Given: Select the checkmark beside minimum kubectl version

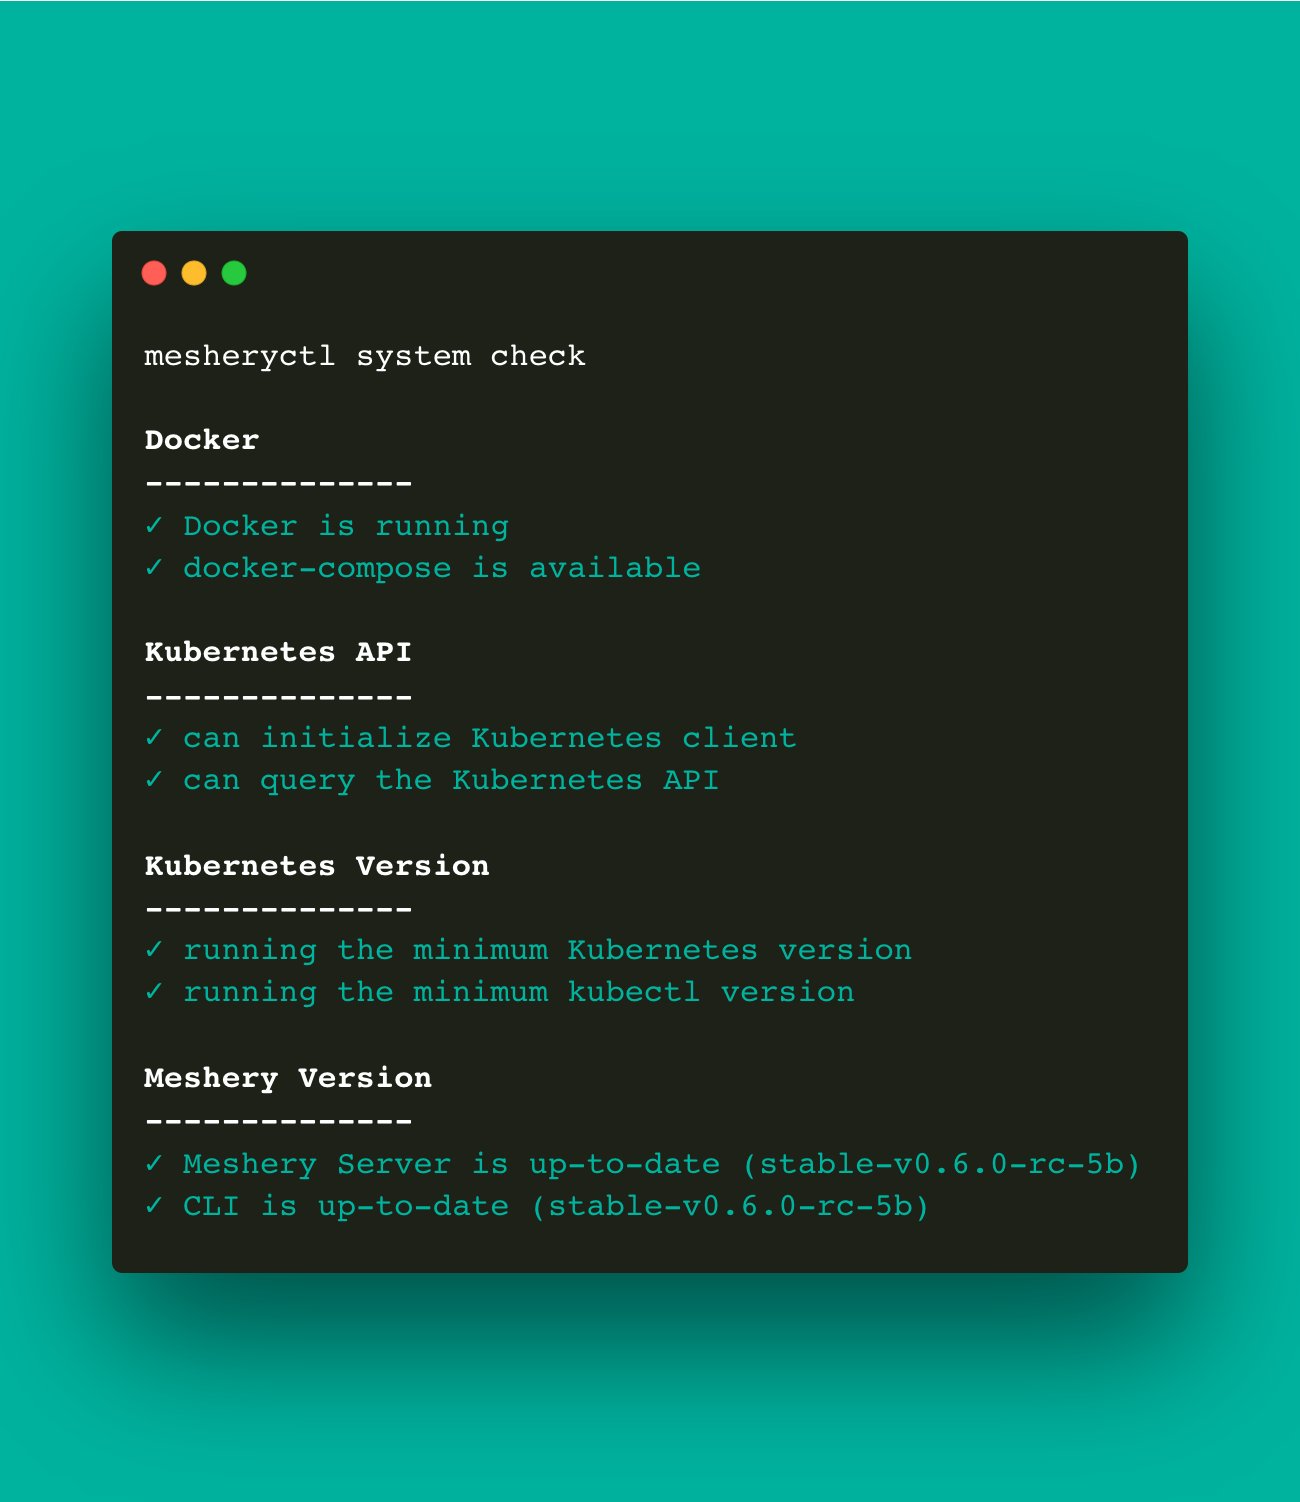Looking at the screenshot, I should tap(155, 992).
